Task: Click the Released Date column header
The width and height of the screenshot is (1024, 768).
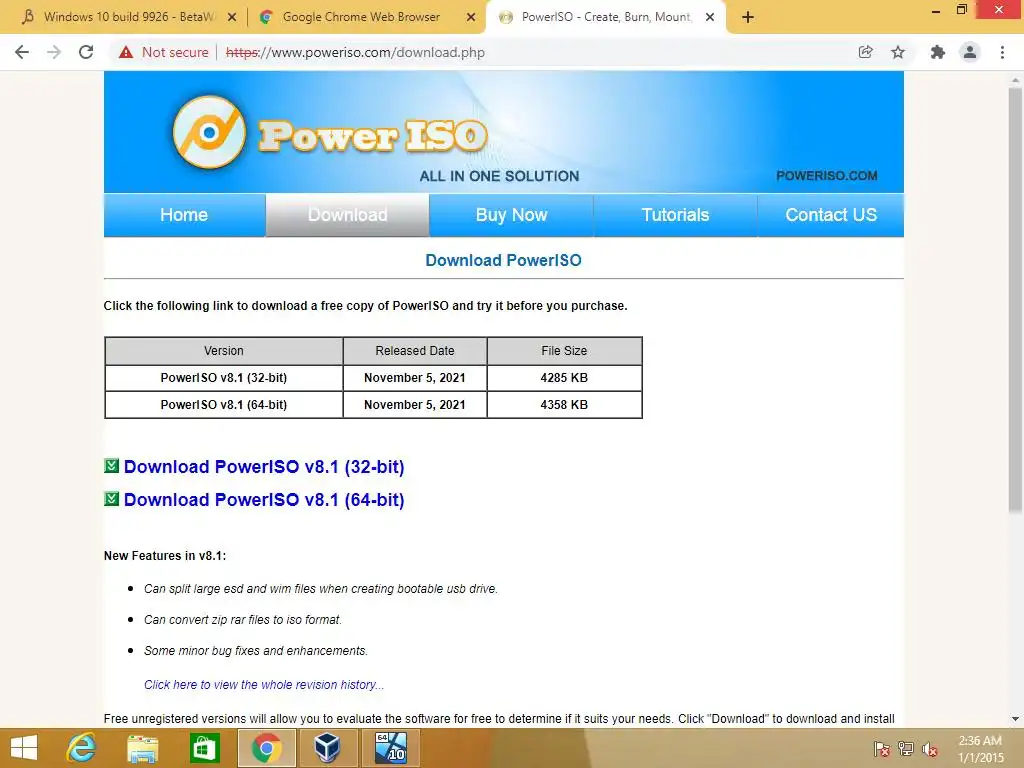Action: [x=415, y=351]
